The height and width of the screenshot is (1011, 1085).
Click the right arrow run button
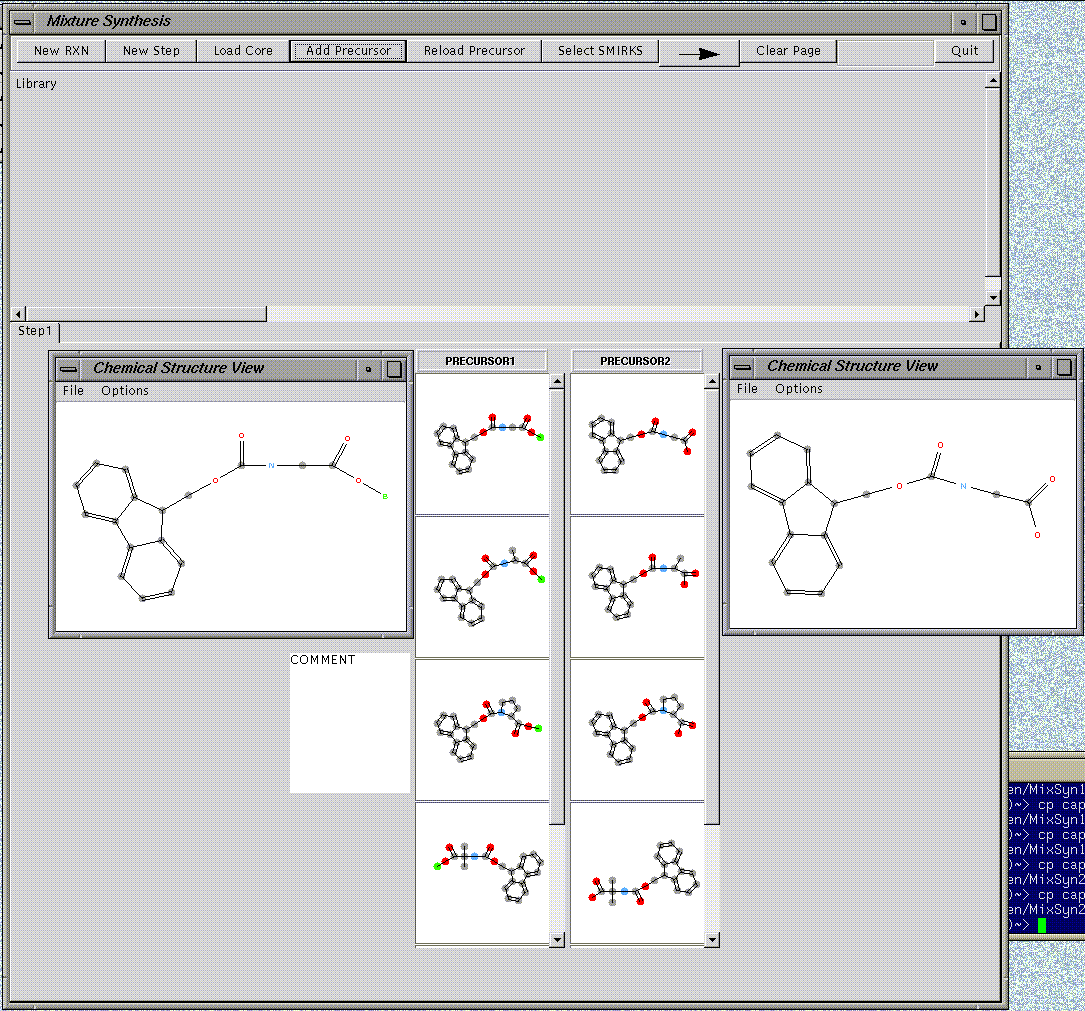click(x=699, y=53)
